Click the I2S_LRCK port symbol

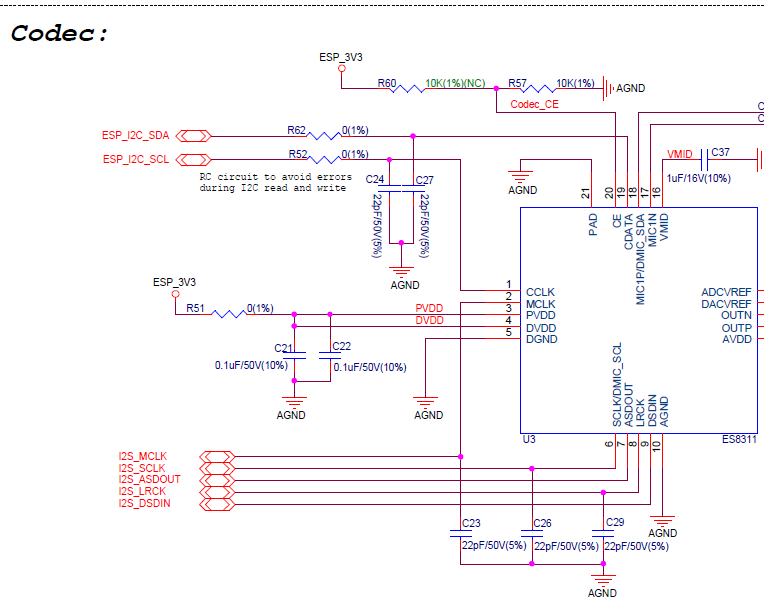(x=217, y=493)
